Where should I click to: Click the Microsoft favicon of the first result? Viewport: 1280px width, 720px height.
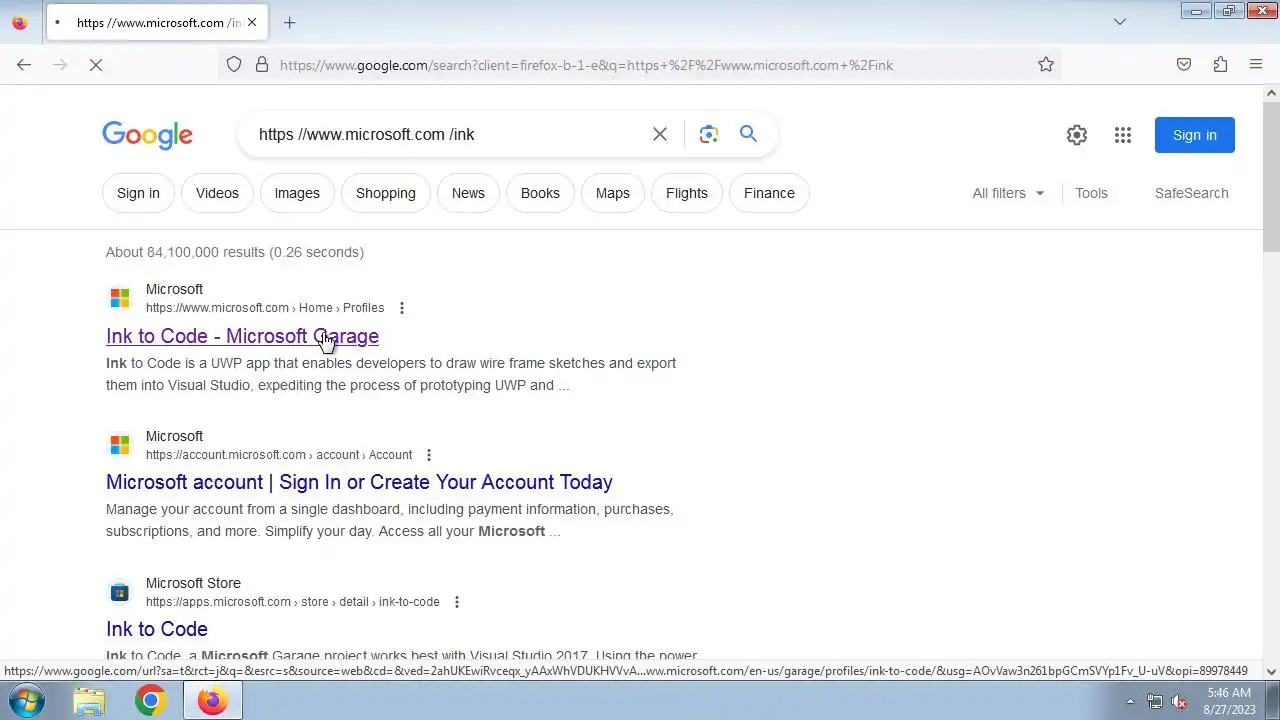click(x=120, y=298)
